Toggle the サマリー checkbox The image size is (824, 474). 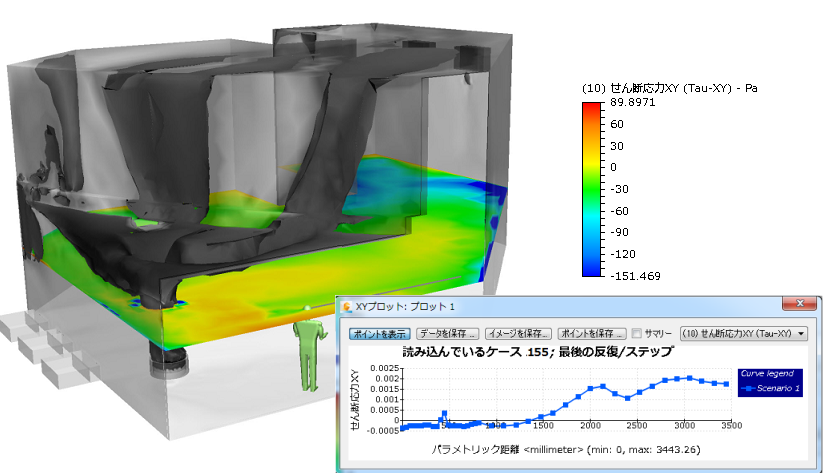(637, 334)
